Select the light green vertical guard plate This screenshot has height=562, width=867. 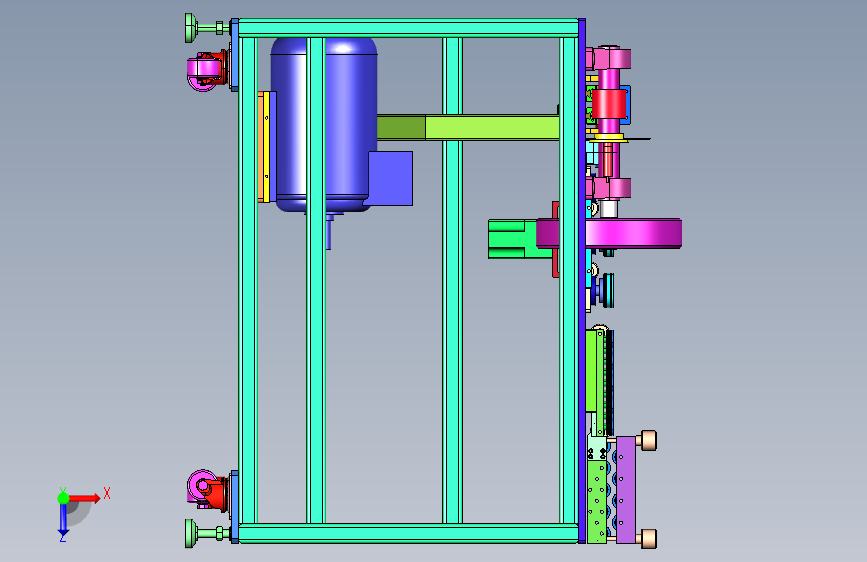coord(592,371)
